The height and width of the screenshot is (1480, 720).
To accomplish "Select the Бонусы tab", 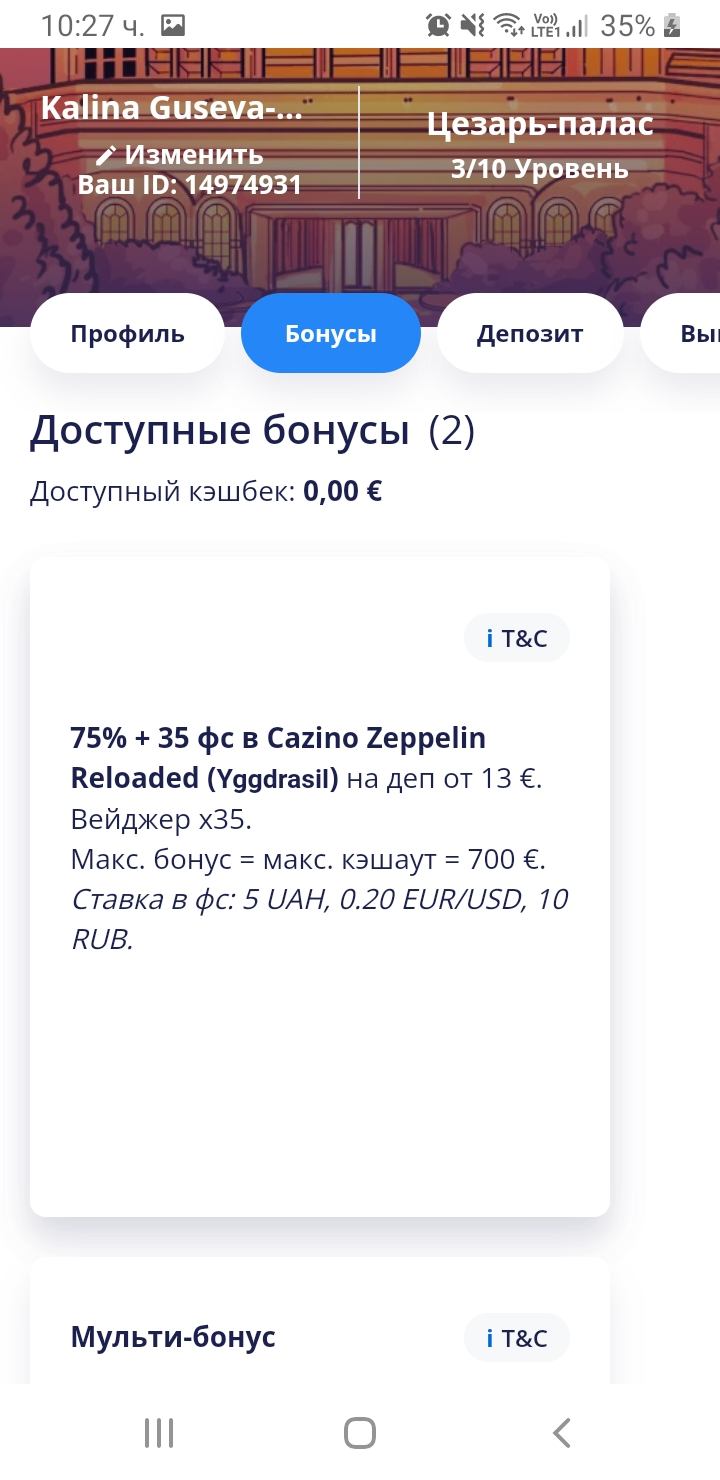I will pyautogui.click(x=331, y=333).
